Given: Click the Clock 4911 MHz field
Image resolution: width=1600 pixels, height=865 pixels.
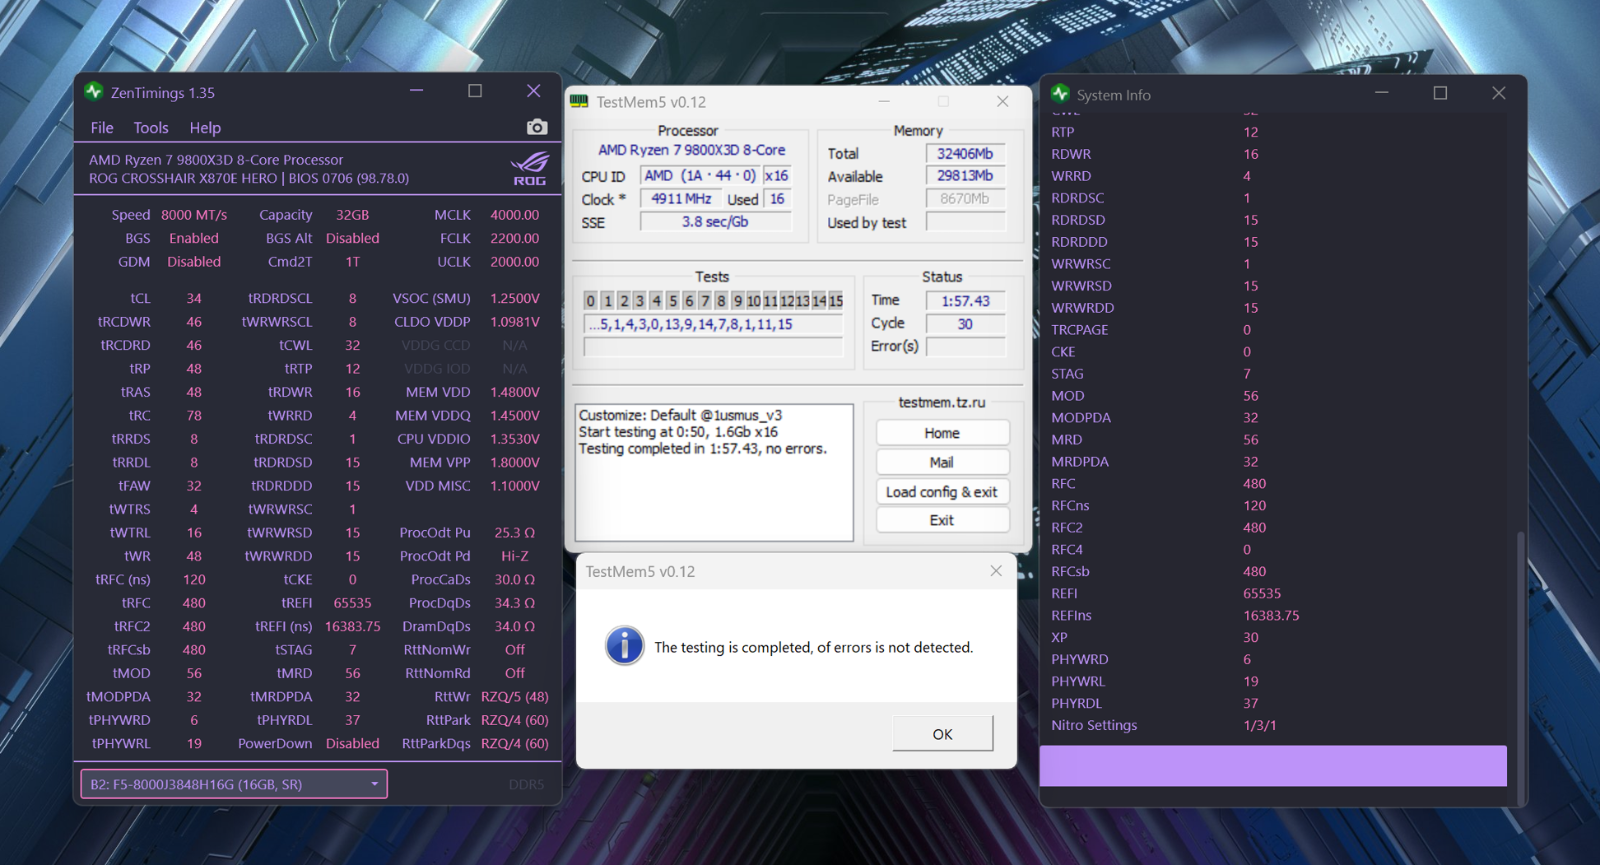Looking at the screenshot, I should [681, 199].
